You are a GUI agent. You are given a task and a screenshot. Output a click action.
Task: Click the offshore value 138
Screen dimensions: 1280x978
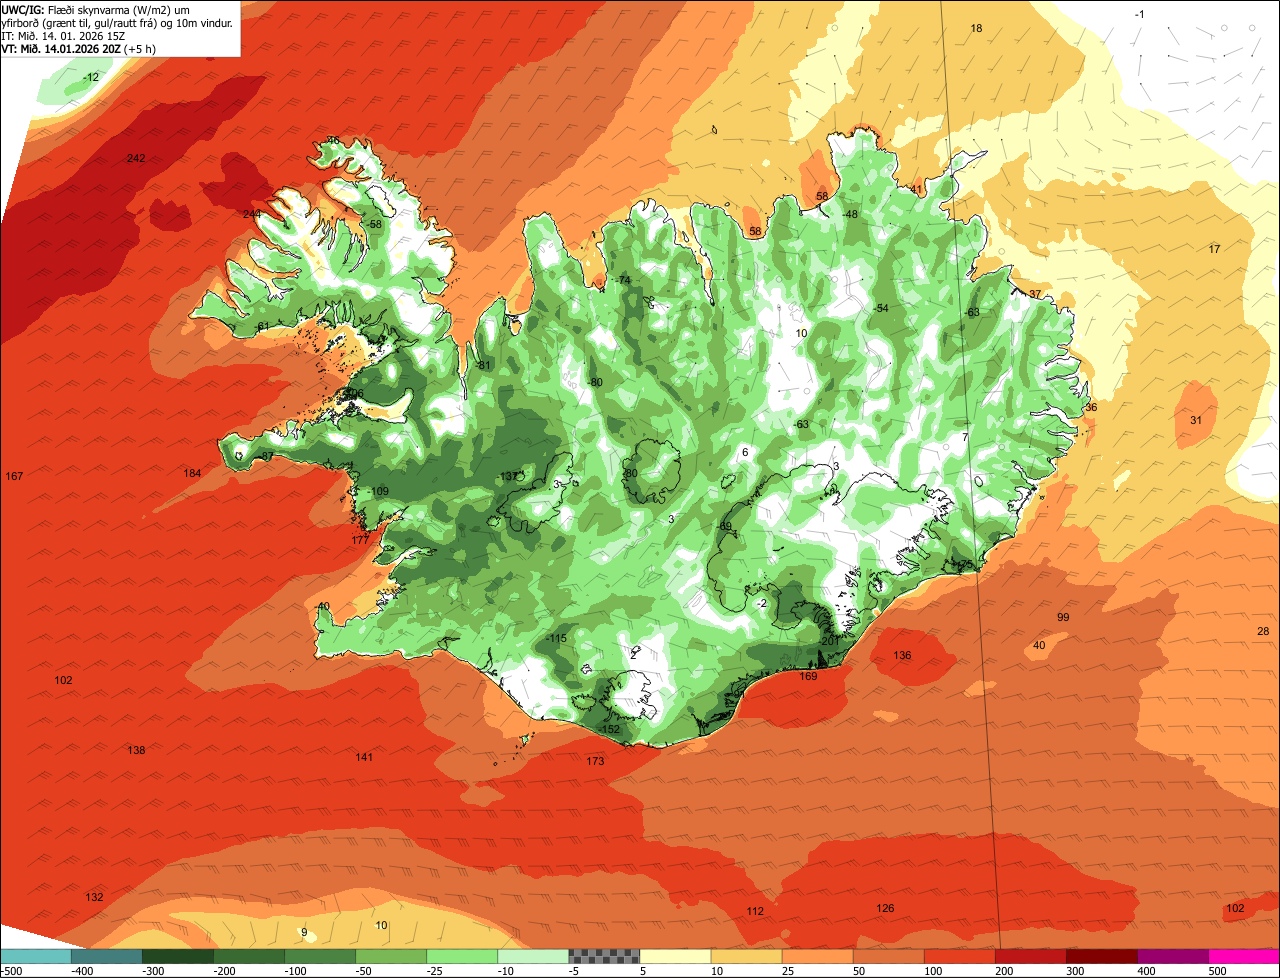coord(137,750)
